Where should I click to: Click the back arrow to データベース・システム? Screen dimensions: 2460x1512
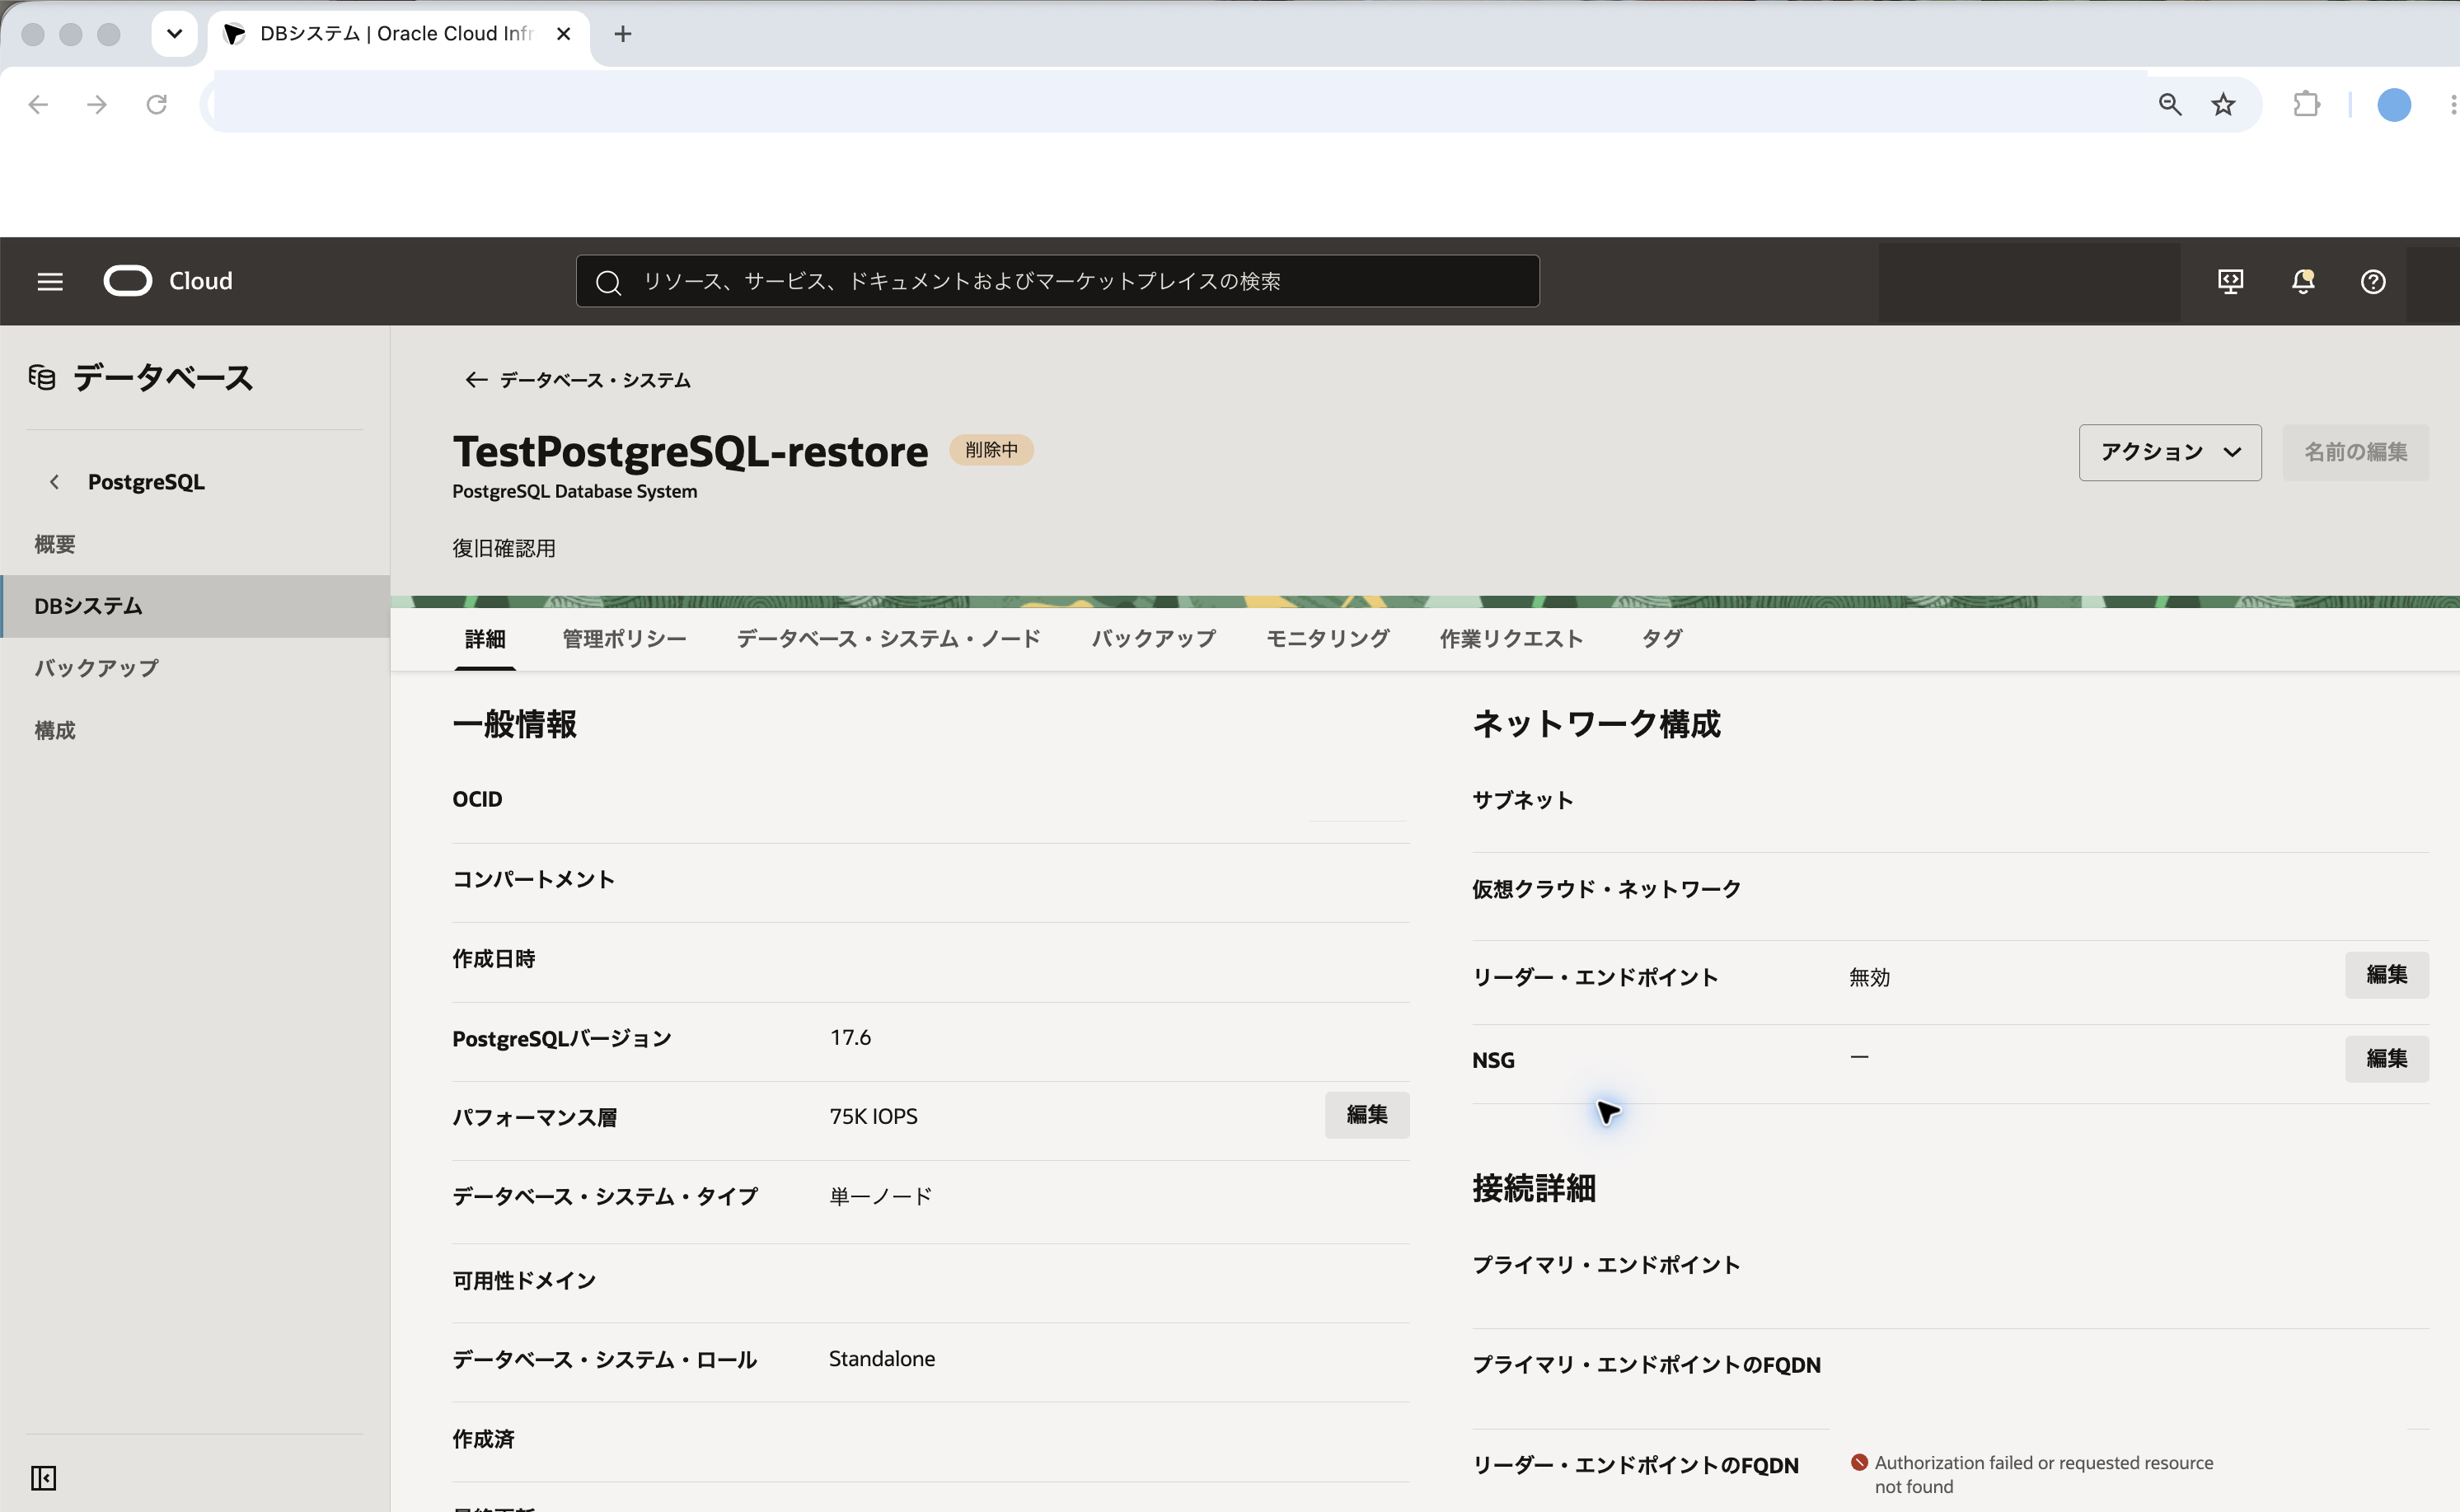coord(476,380)
